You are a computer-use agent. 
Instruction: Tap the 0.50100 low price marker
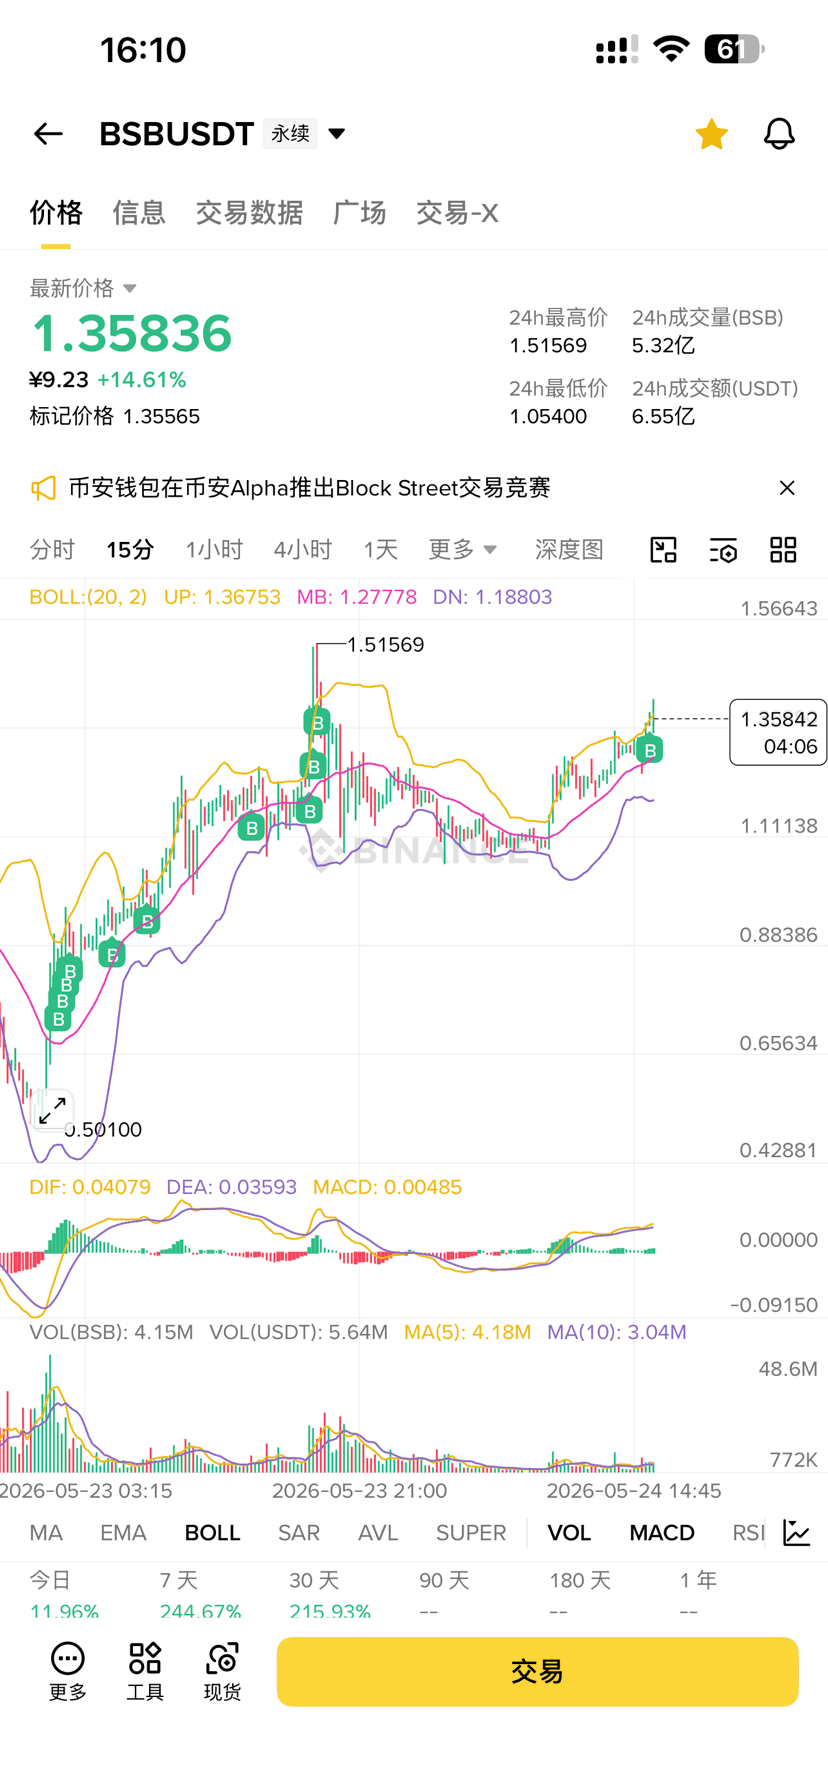click(103, 1130)
